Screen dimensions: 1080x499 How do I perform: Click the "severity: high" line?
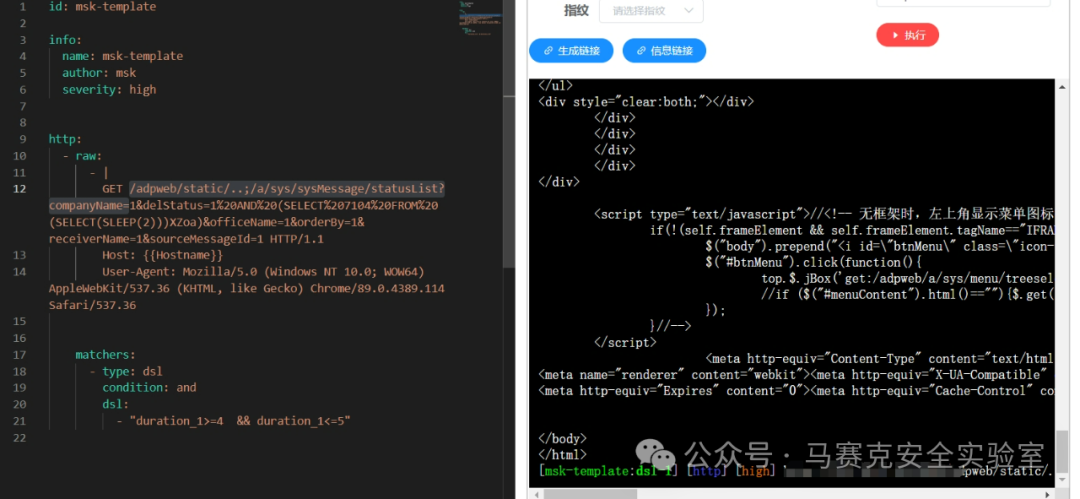[110, 90]
